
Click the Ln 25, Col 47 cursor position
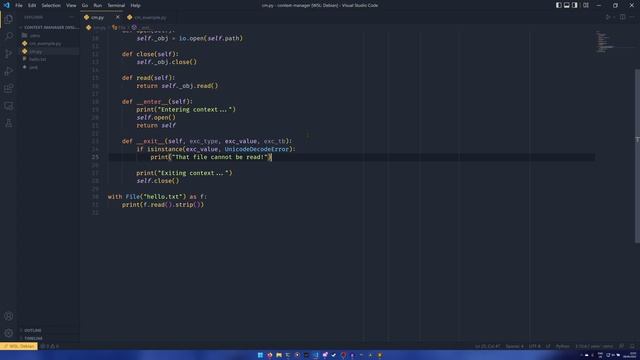(487, 346)
